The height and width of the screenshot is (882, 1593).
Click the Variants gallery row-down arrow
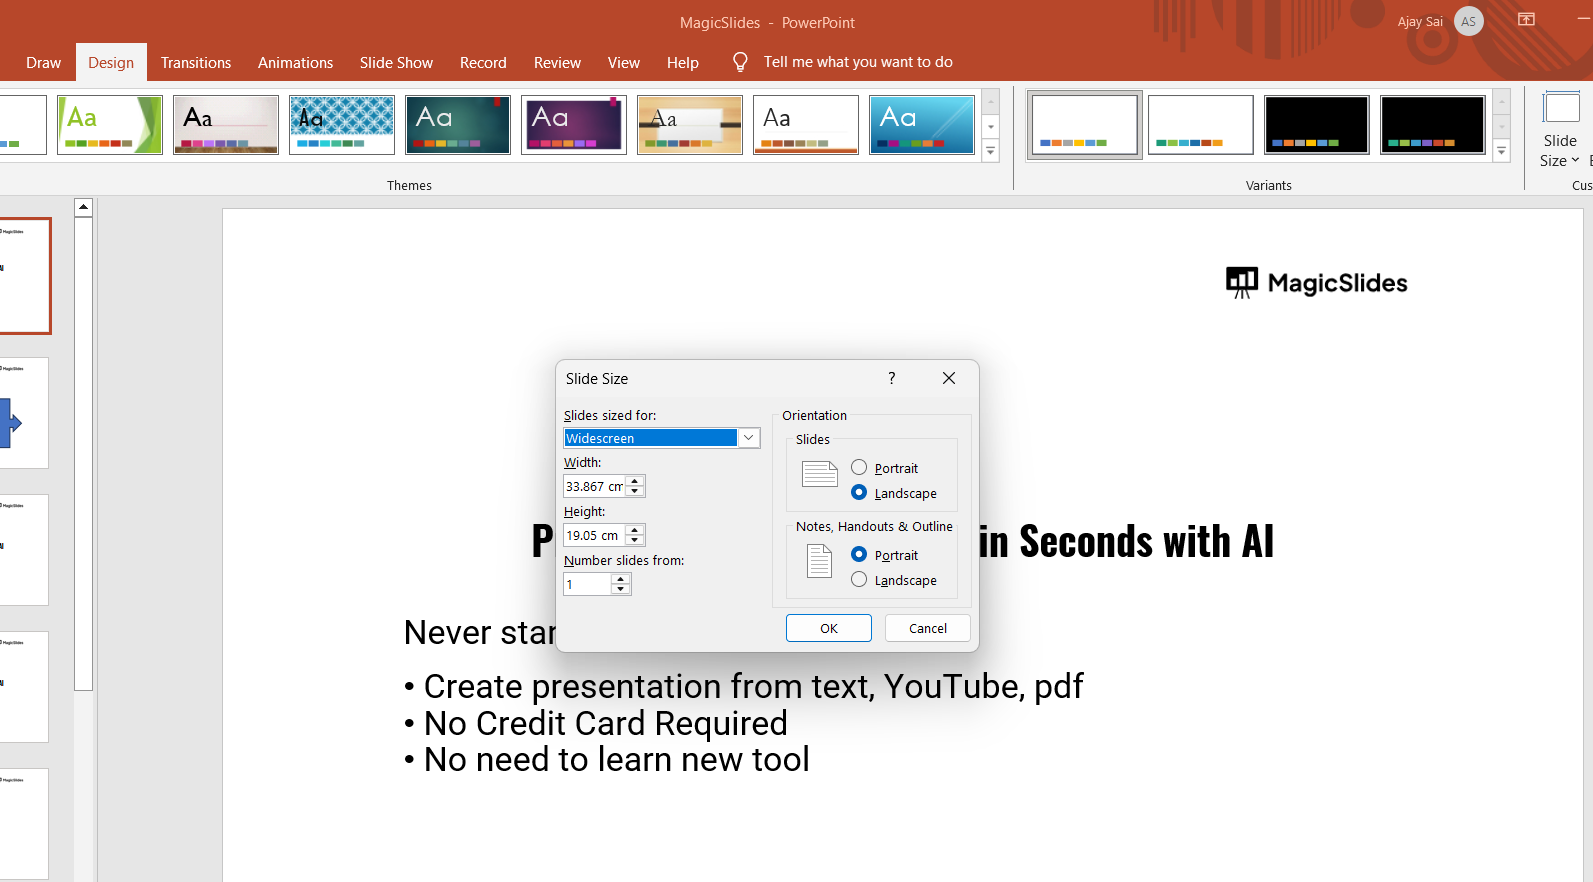tap(1502, 127)
